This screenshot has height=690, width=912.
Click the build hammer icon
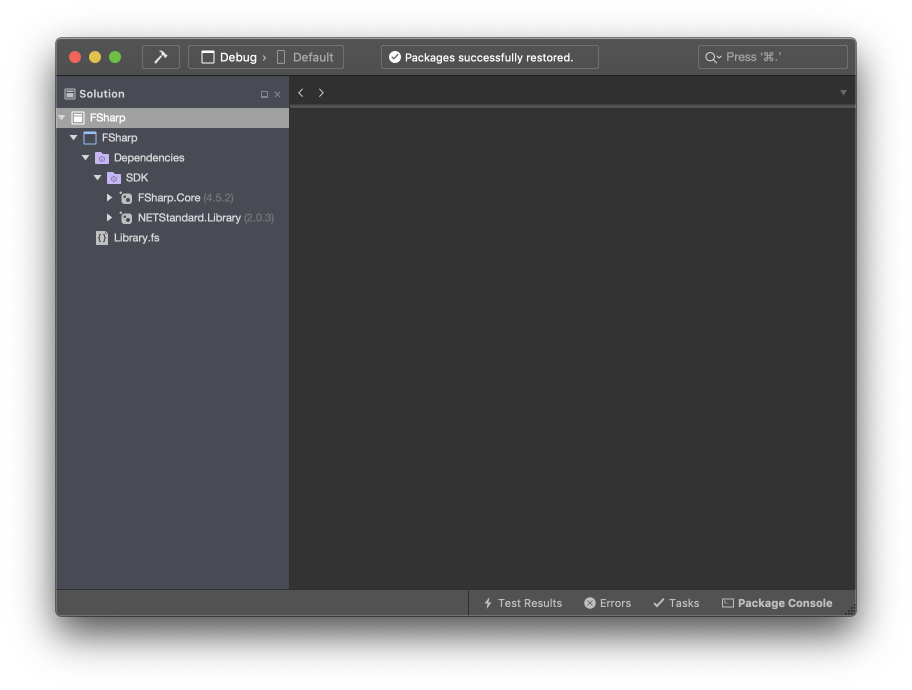coord(160,57)
